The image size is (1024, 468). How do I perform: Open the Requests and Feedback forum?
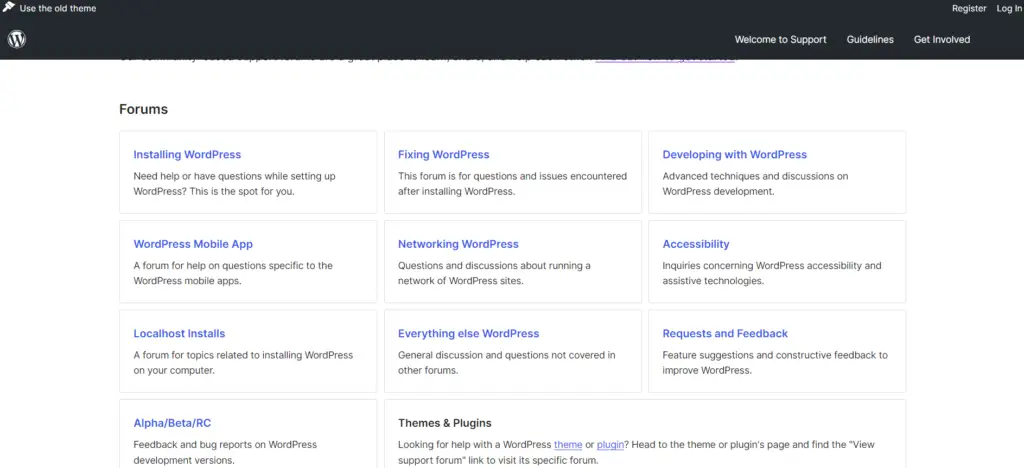(x=725, y=334)
